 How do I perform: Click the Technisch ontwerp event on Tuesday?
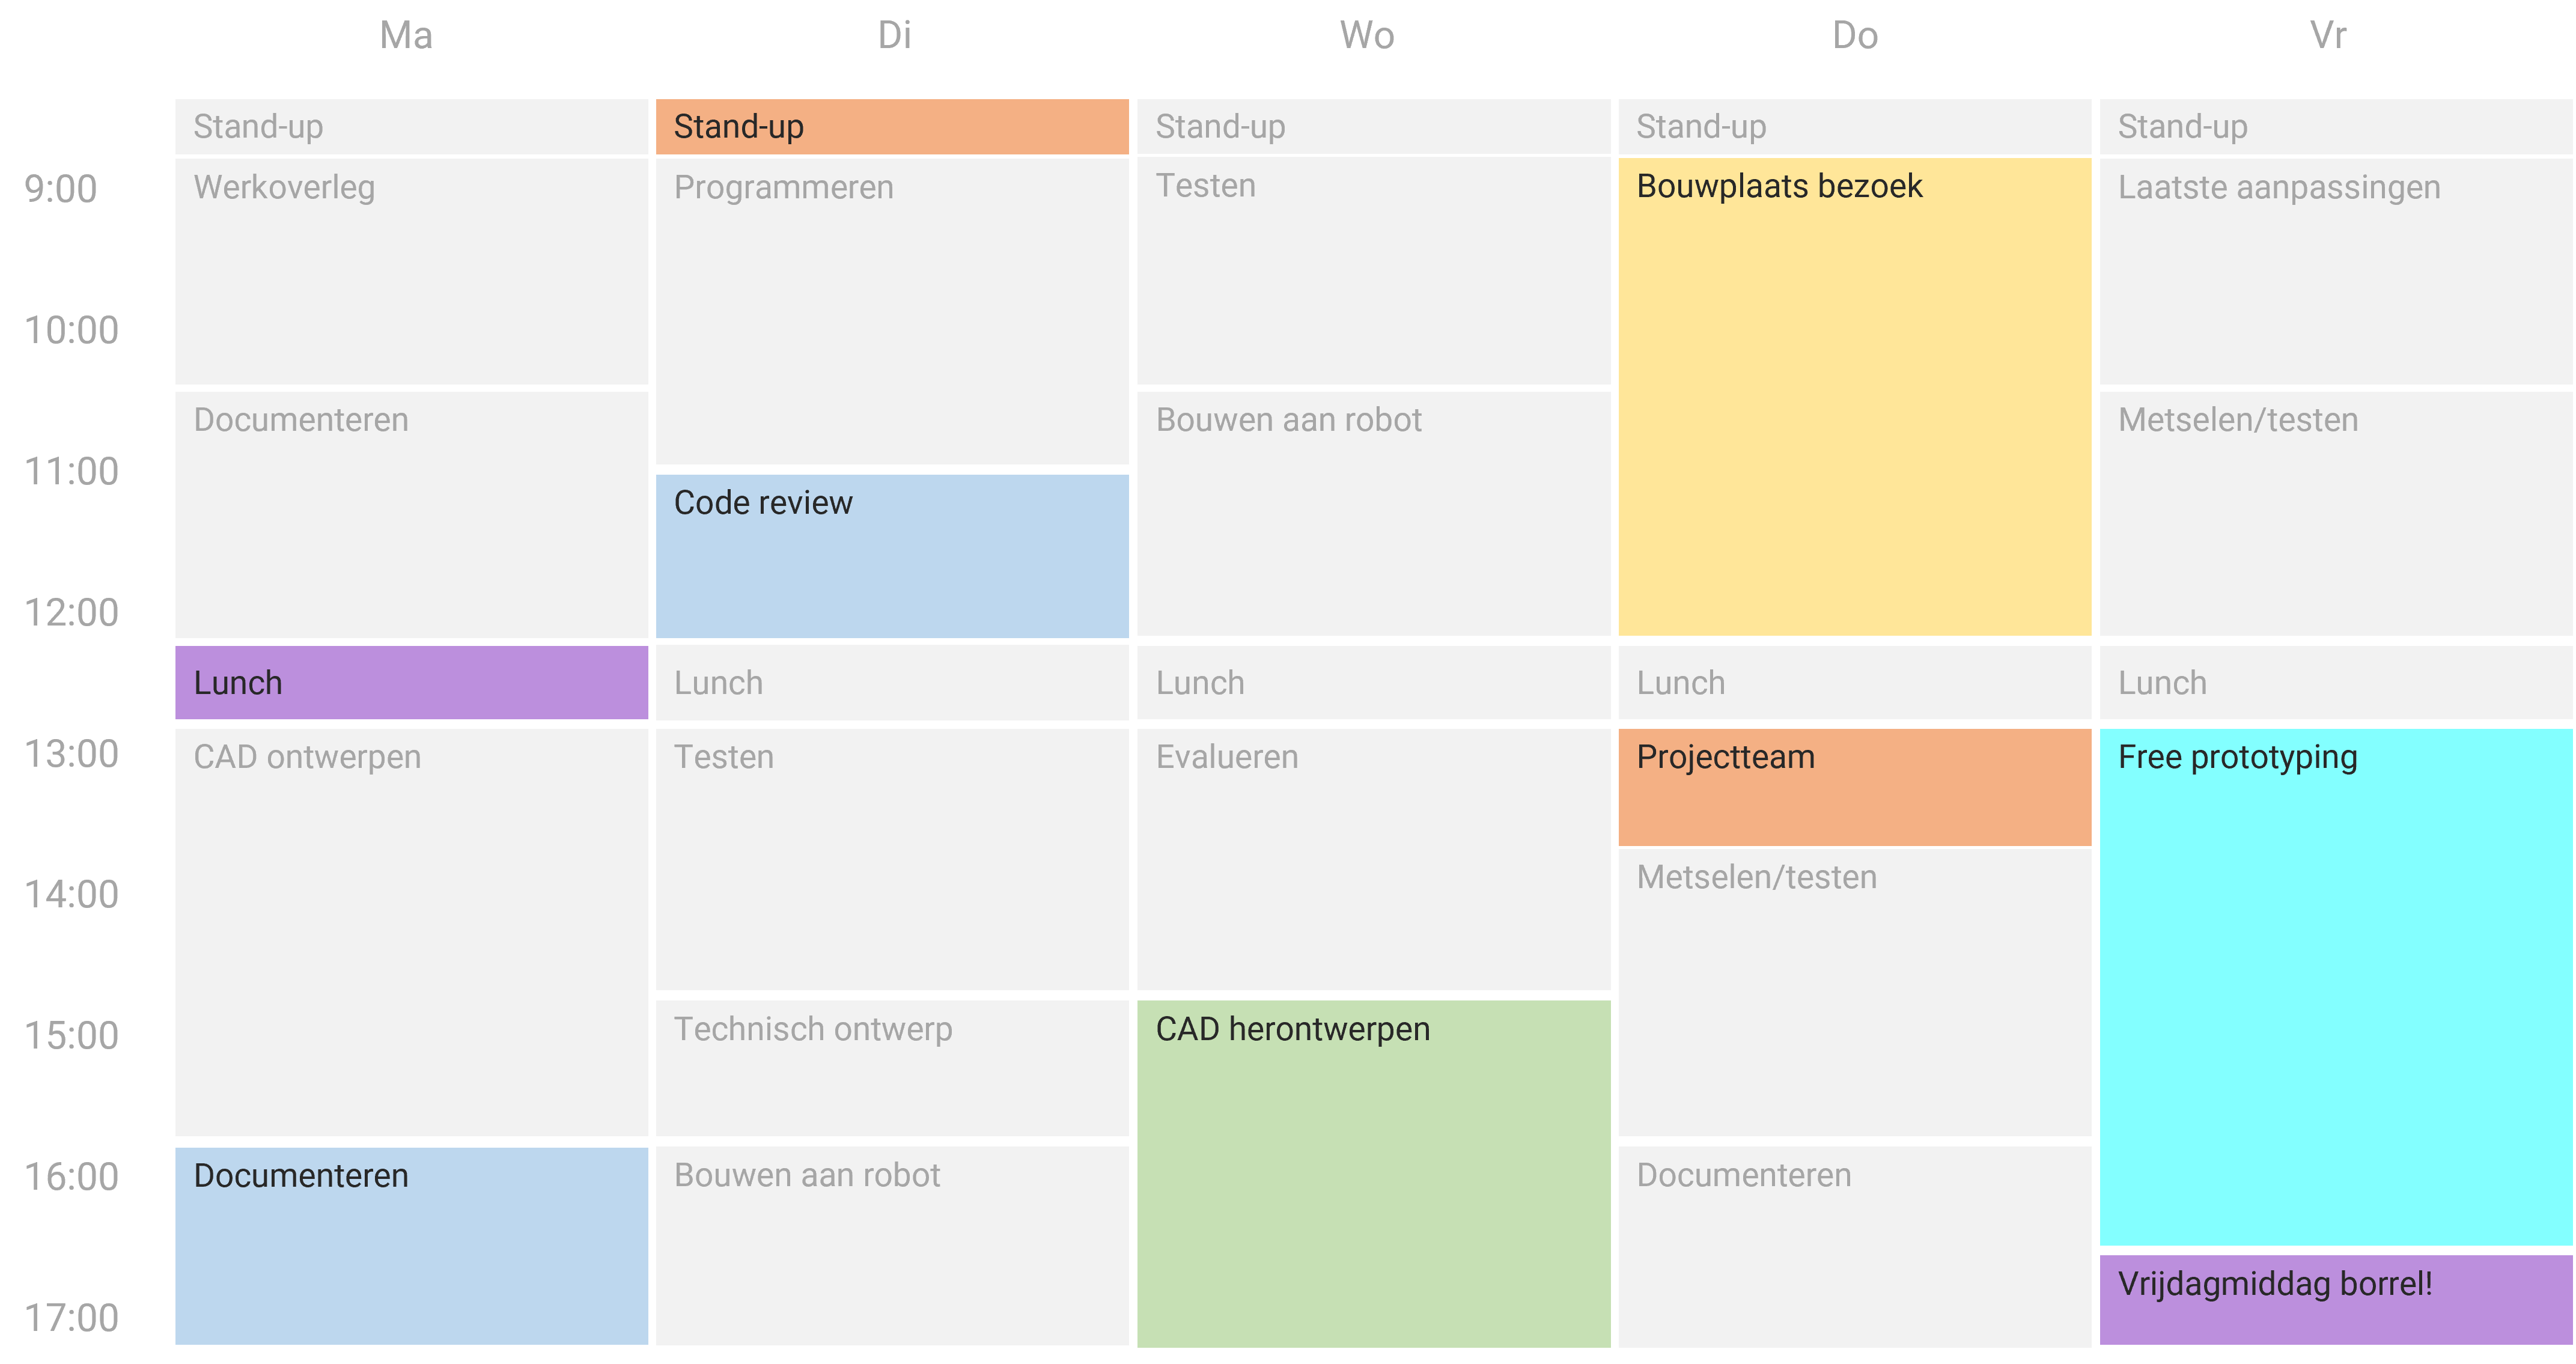tap(892, 1068)
